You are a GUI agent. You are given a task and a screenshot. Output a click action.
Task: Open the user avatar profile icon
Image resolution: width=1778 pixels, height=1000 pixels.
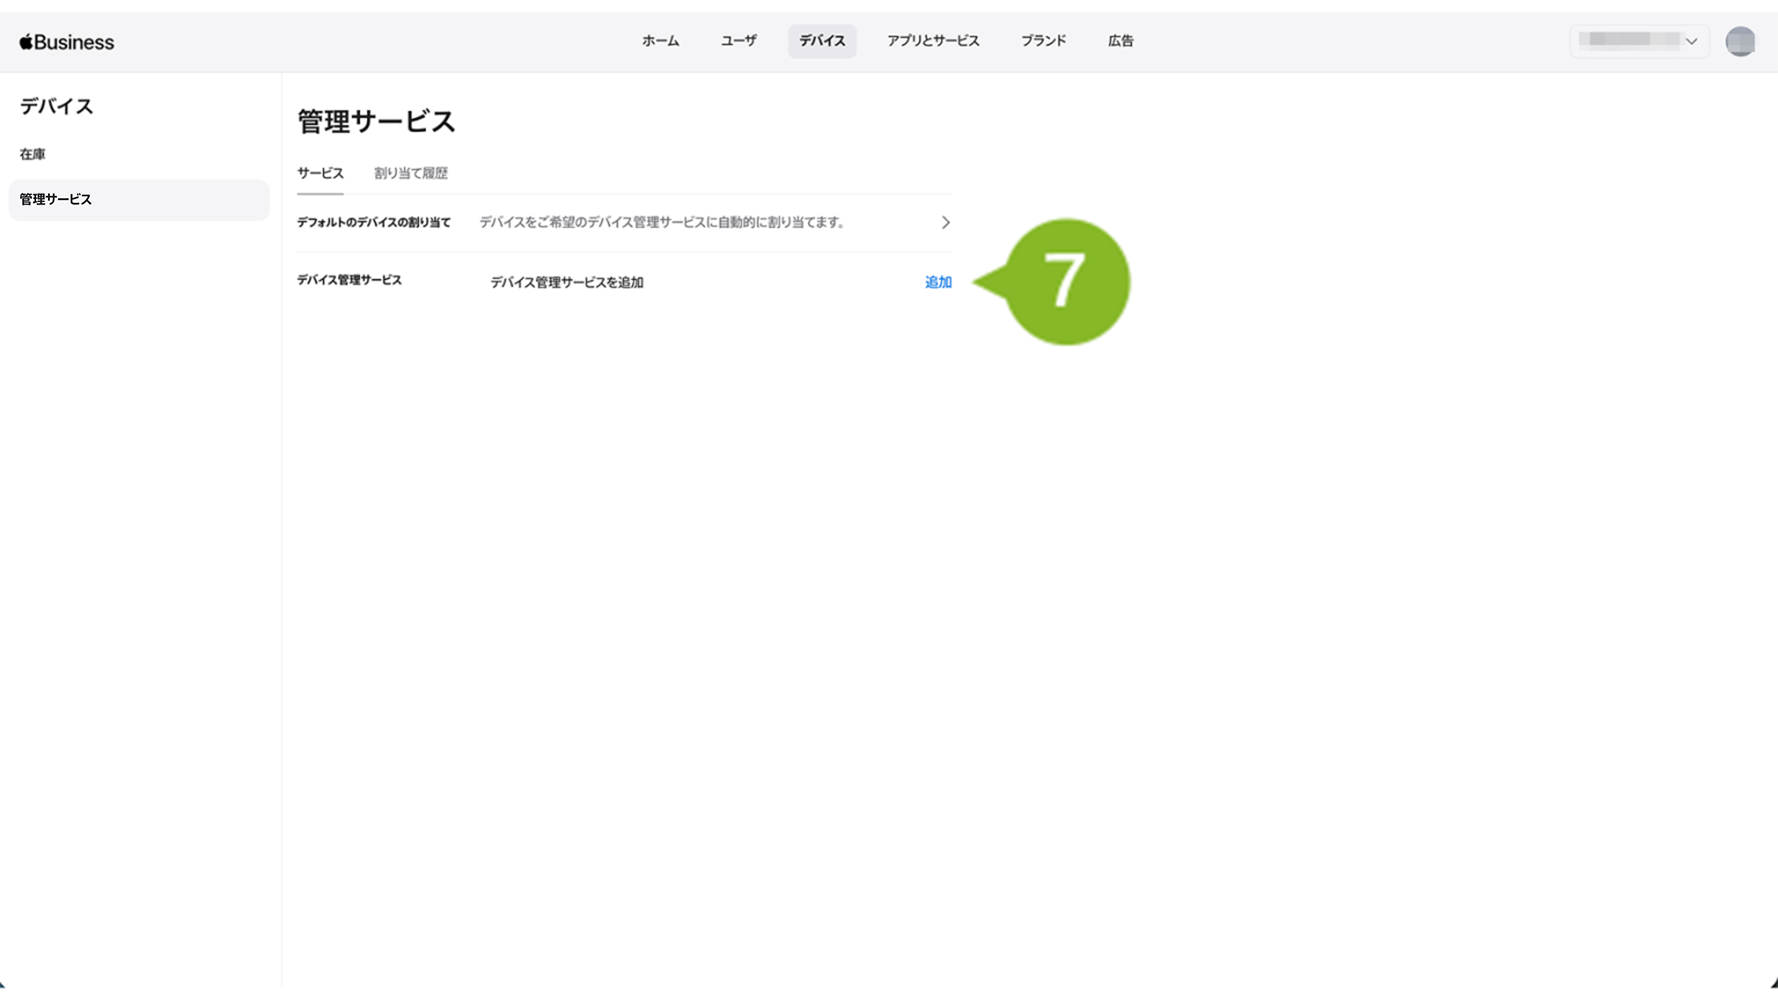(1739, 41)
